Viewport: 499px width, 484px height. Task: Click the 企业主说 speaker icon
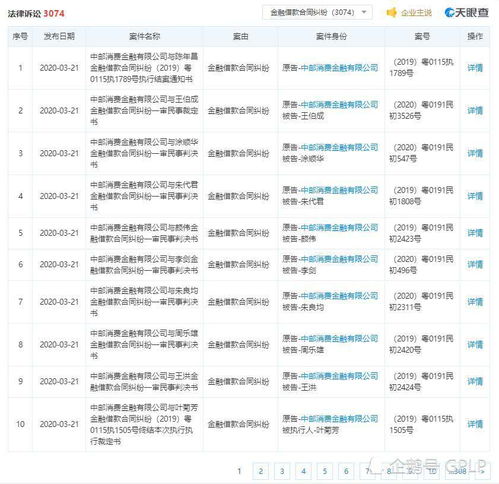pos(391,13)
